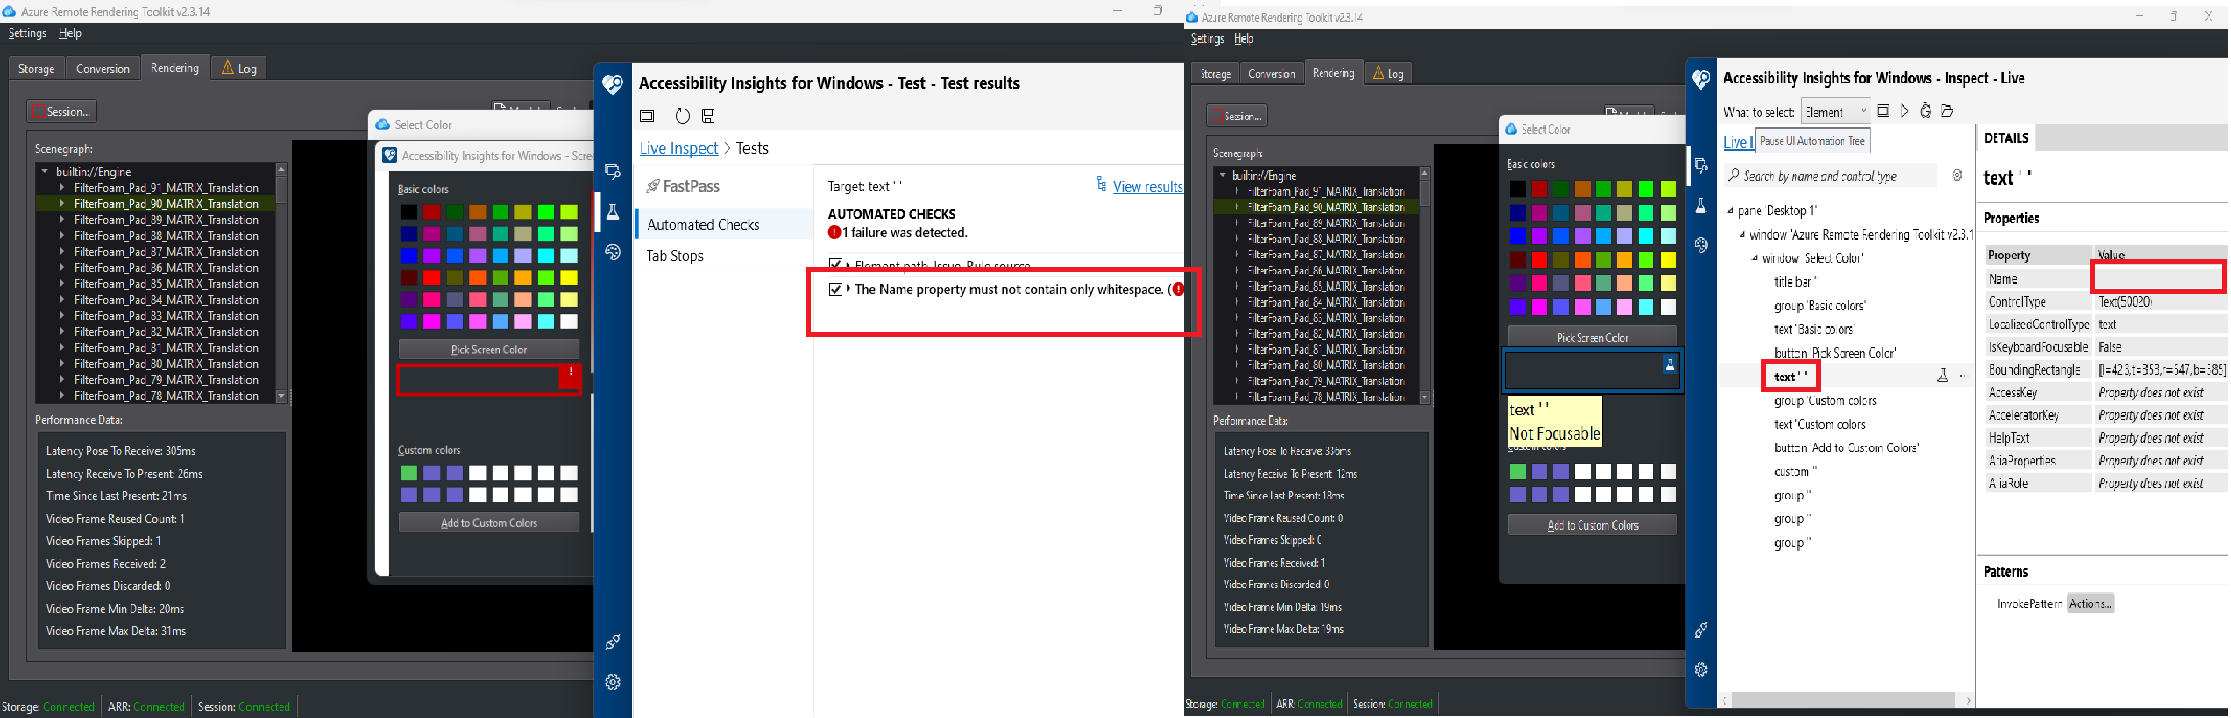Open Help menu in right-hand toolkit window

(1243, 39)
